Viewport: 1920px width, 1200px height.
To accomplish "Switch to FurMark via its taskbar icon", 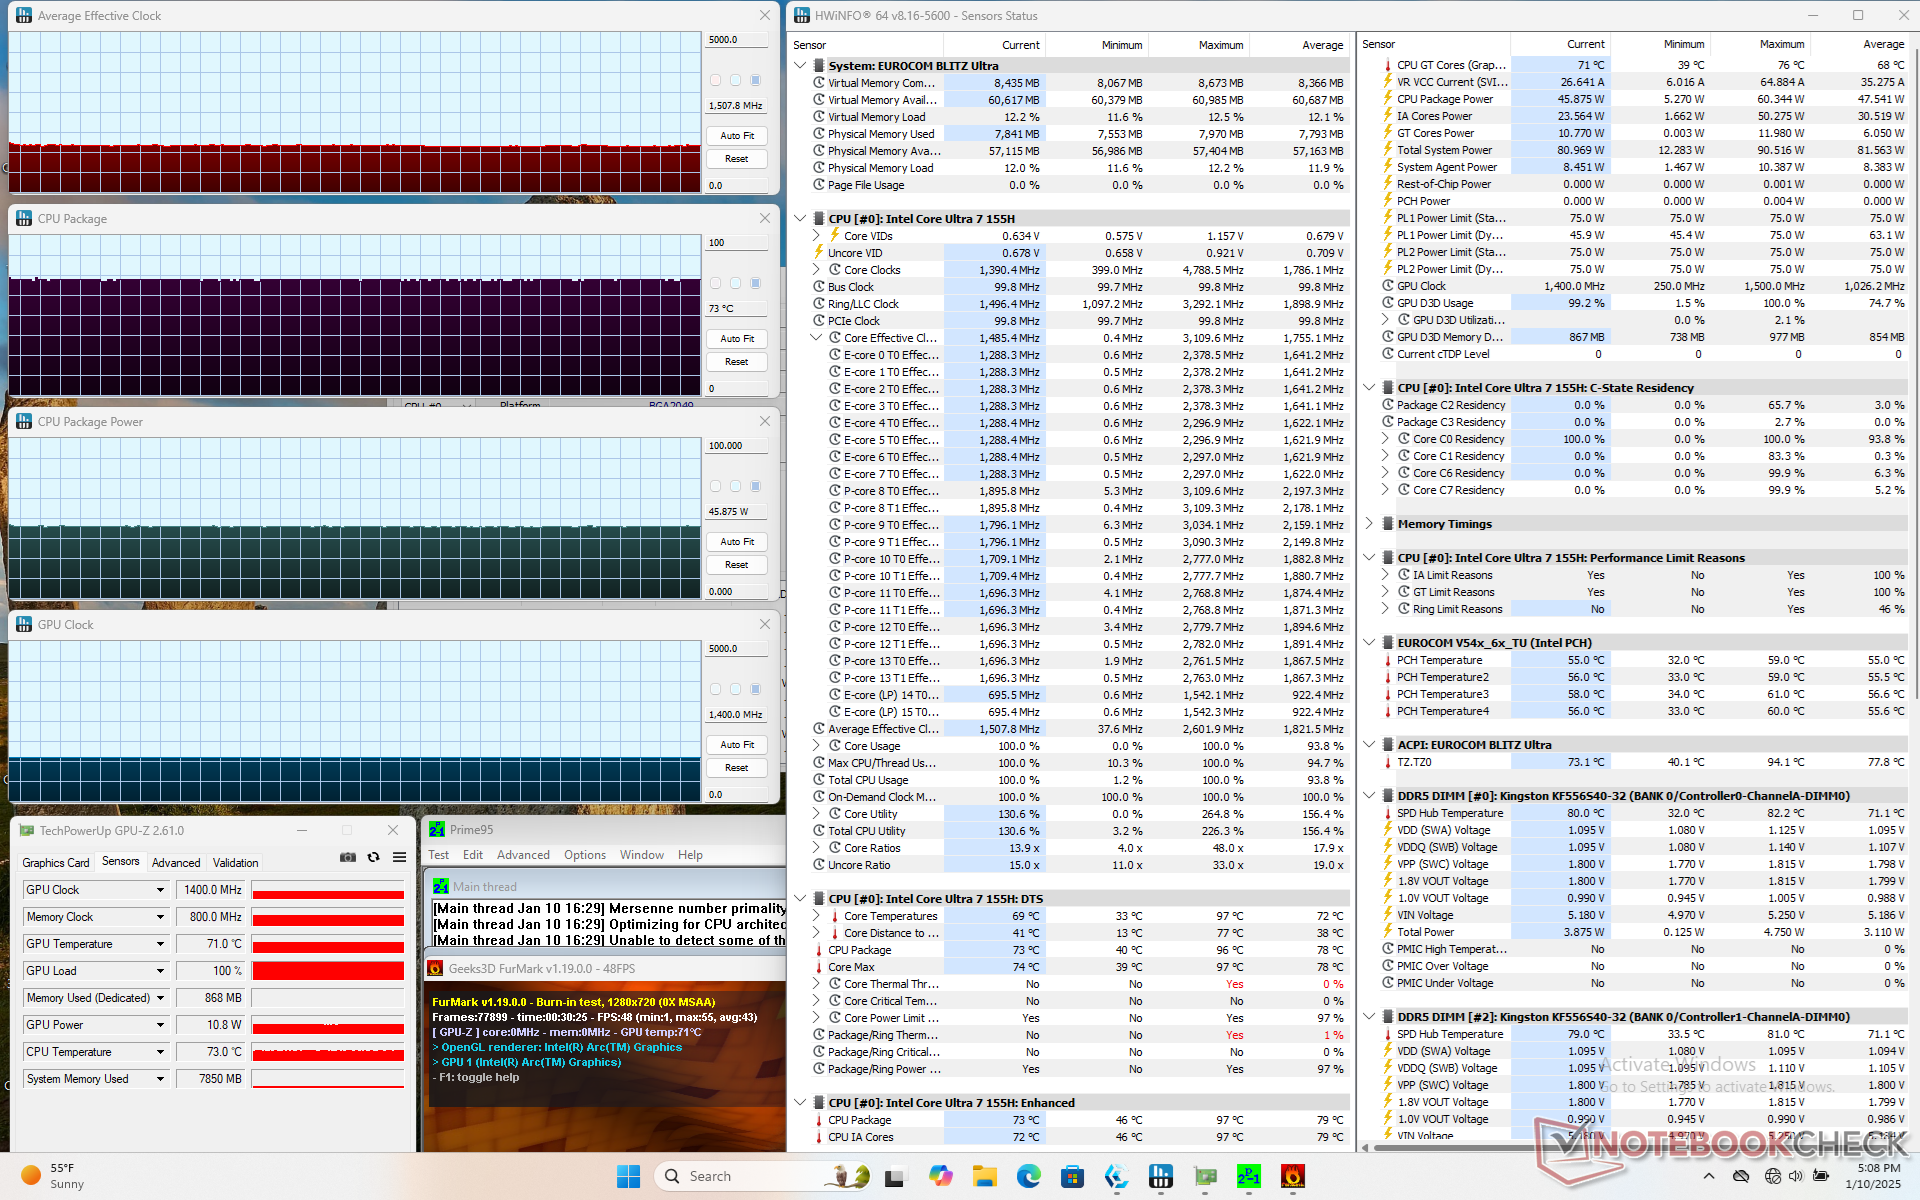I will pos(1292,1176).
